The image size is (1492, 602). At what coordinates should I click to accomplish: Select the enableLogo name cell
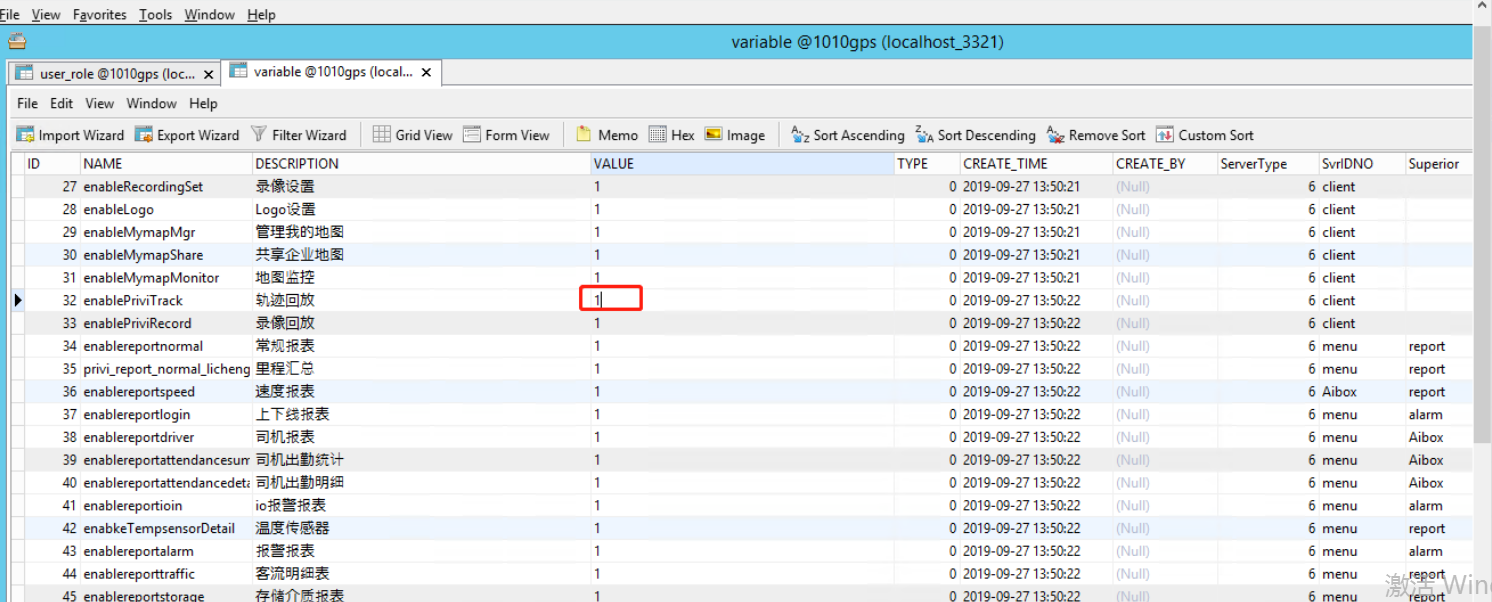tap(166, 209)
